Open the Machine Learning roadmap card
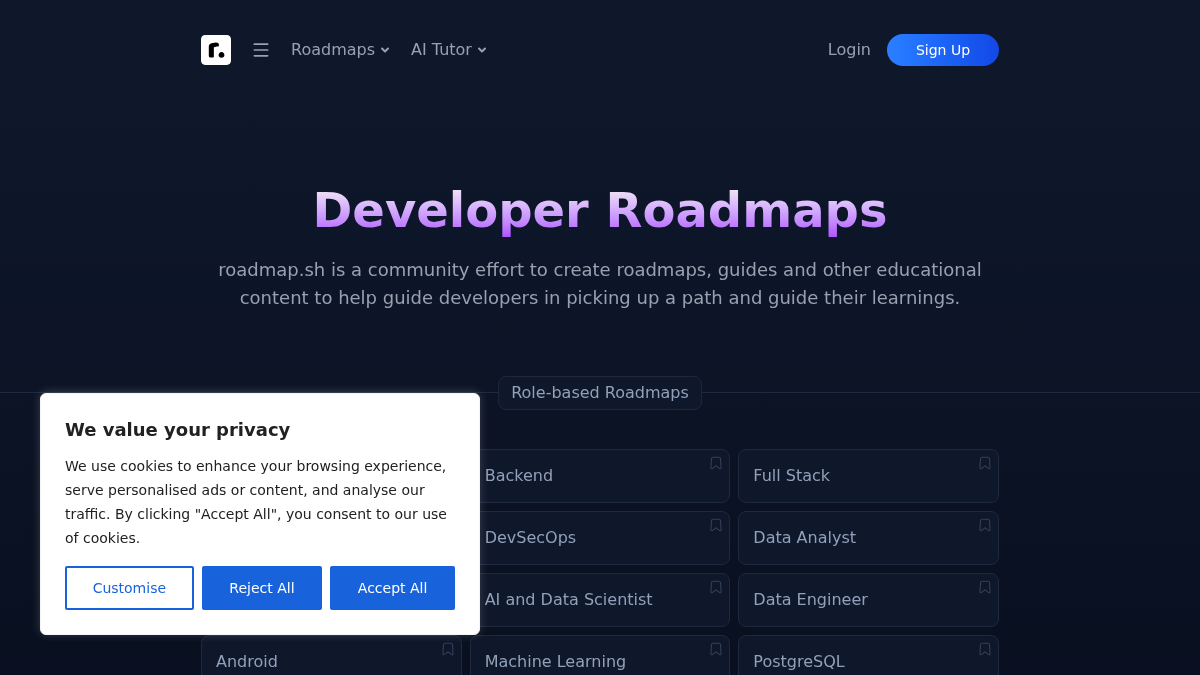This screenshot has width=1200, height=675. click(x=600, y=656)
